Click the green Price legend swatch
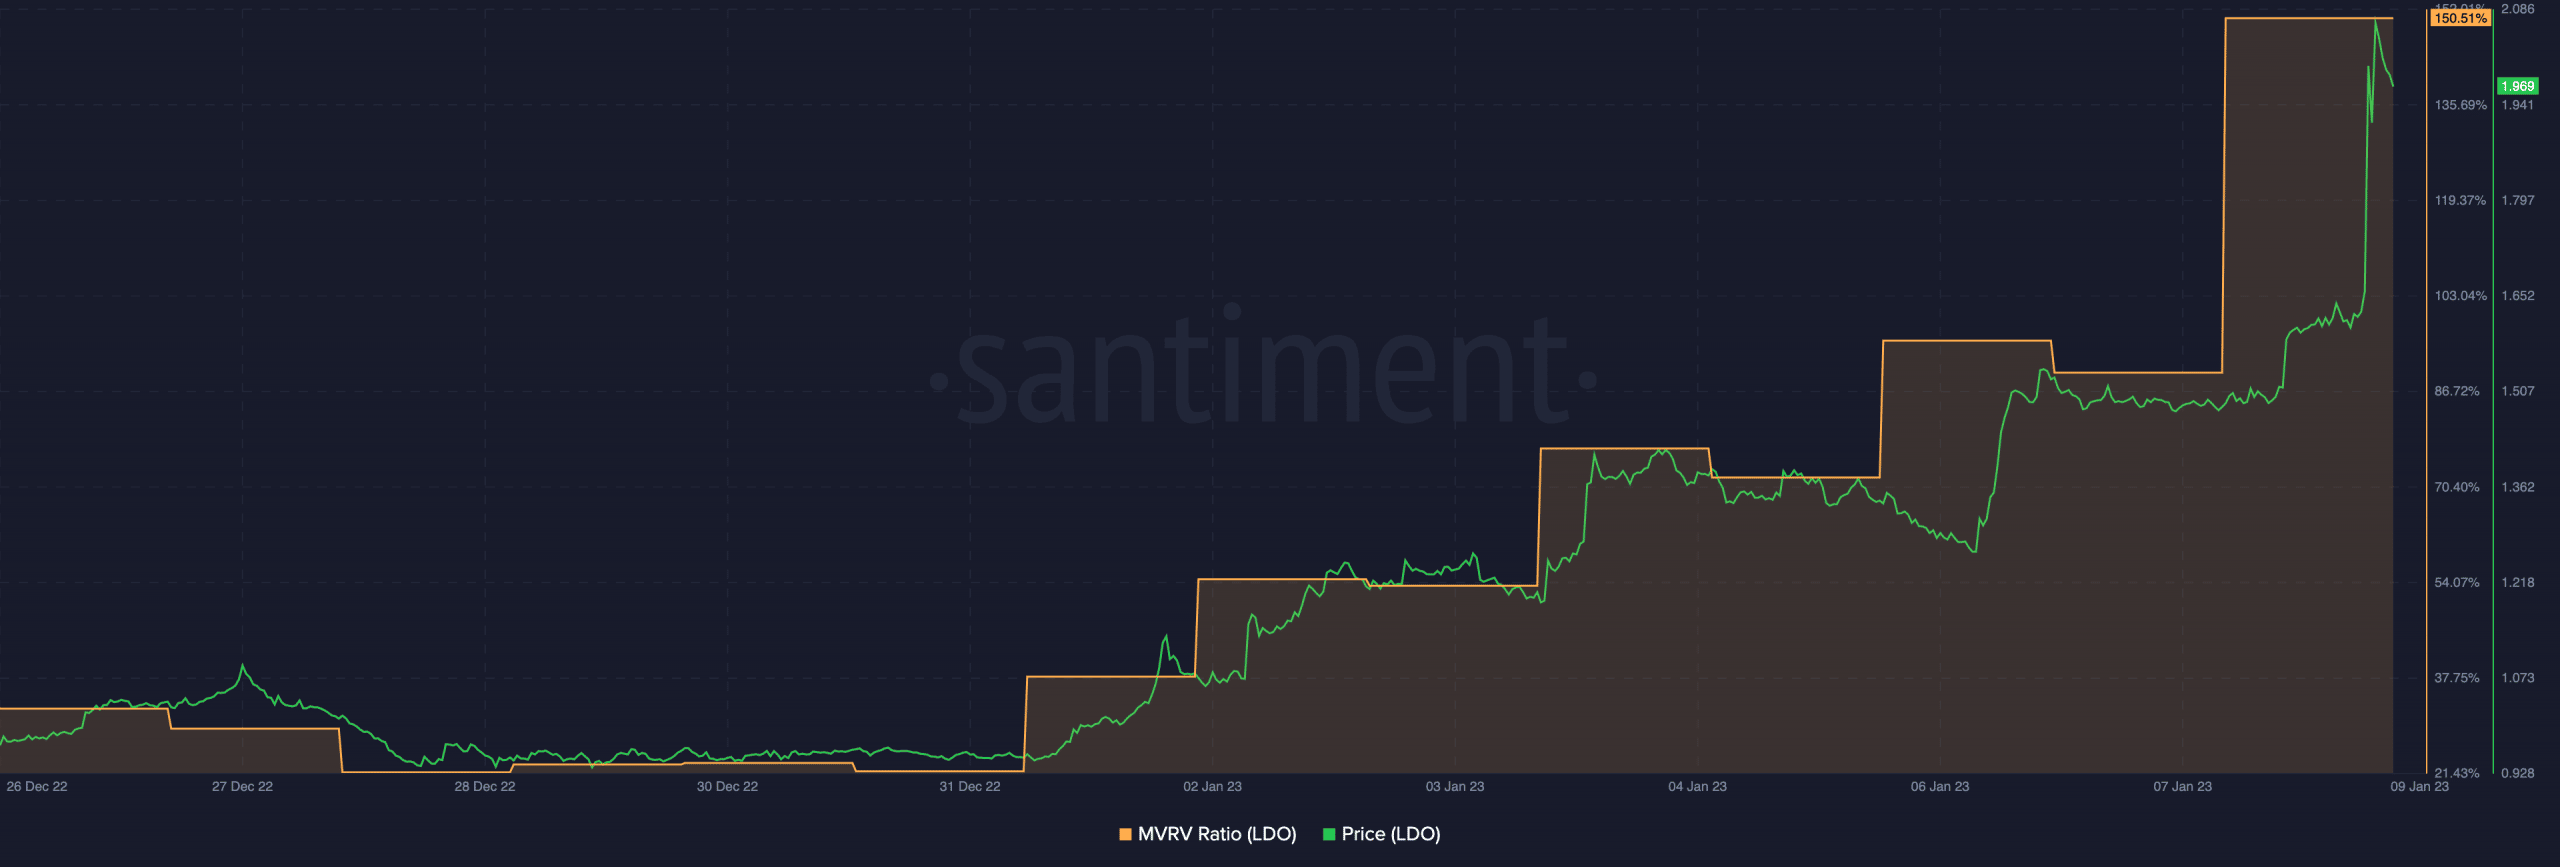Screen dimensions: 2560x867 (x=1329, y=834)
